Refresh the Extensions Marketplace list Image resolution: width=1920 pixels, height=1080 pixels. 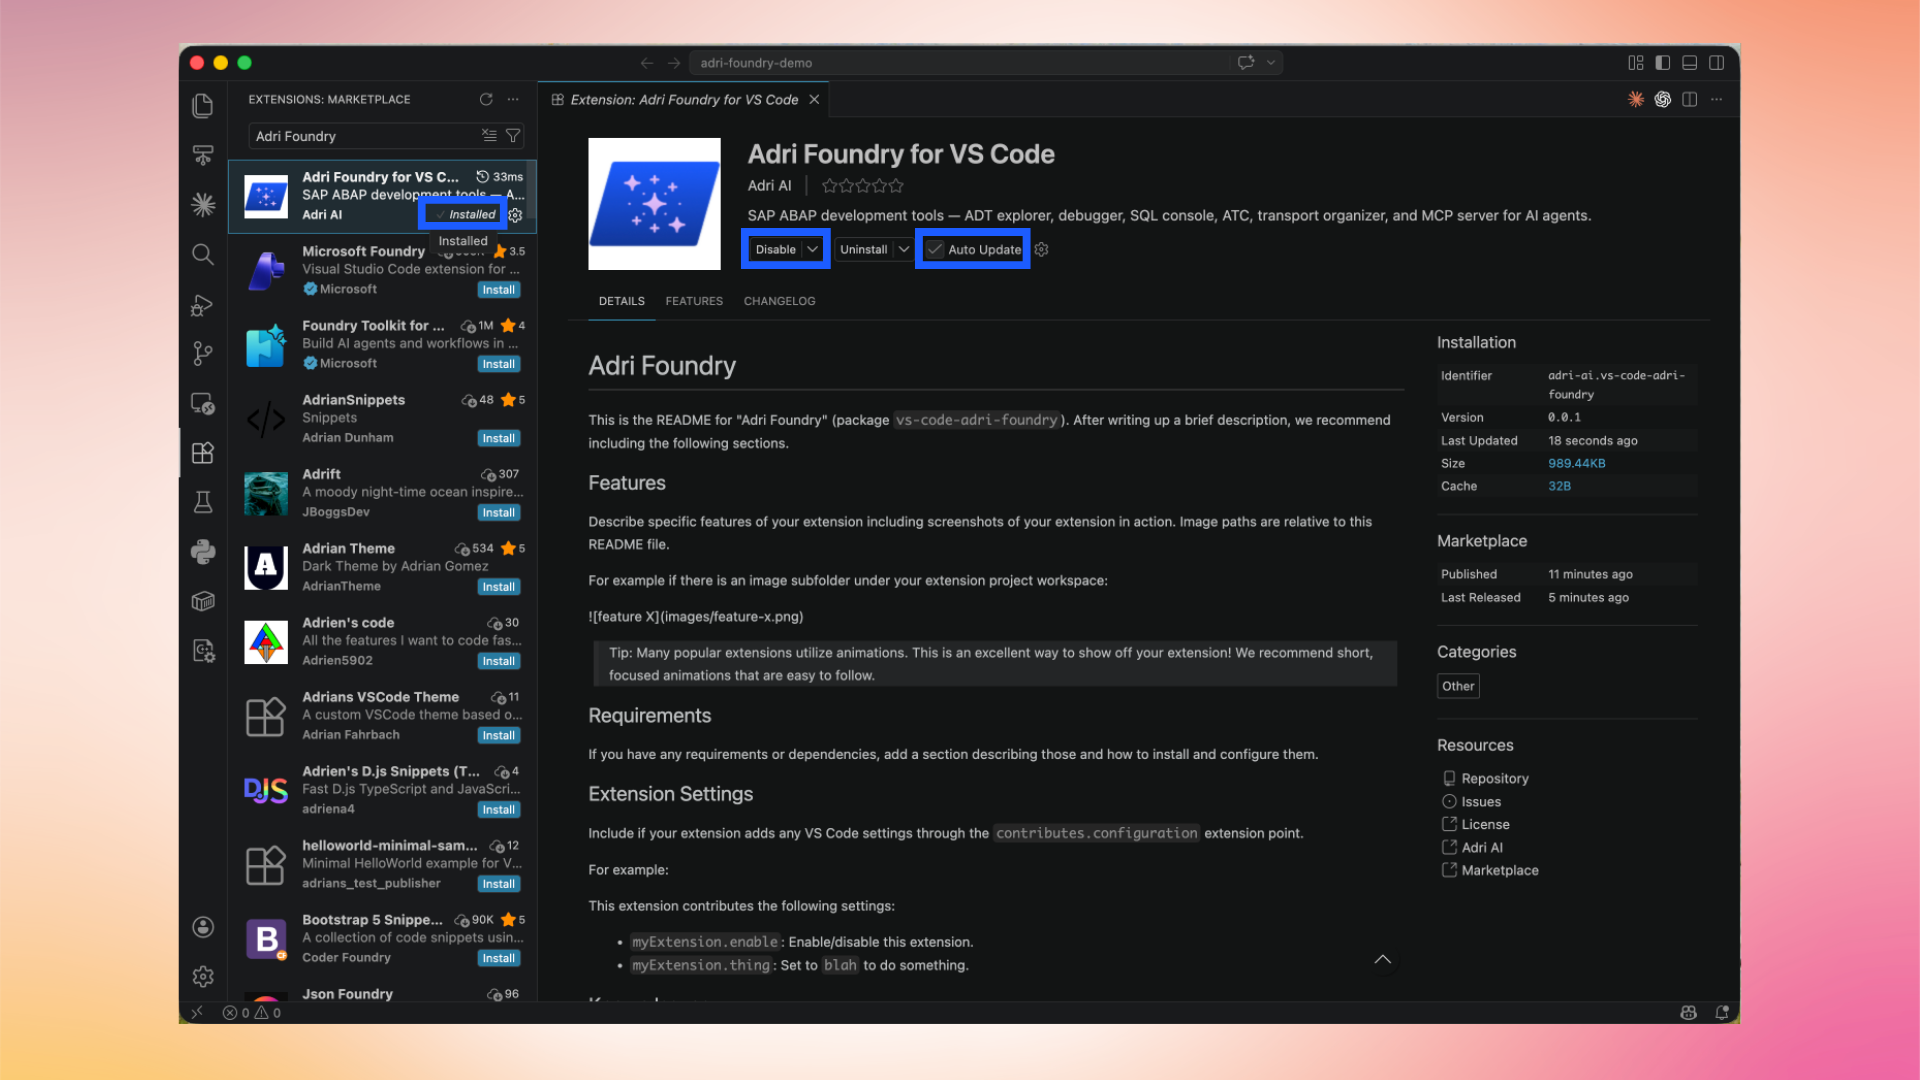[x=487, y=99]
